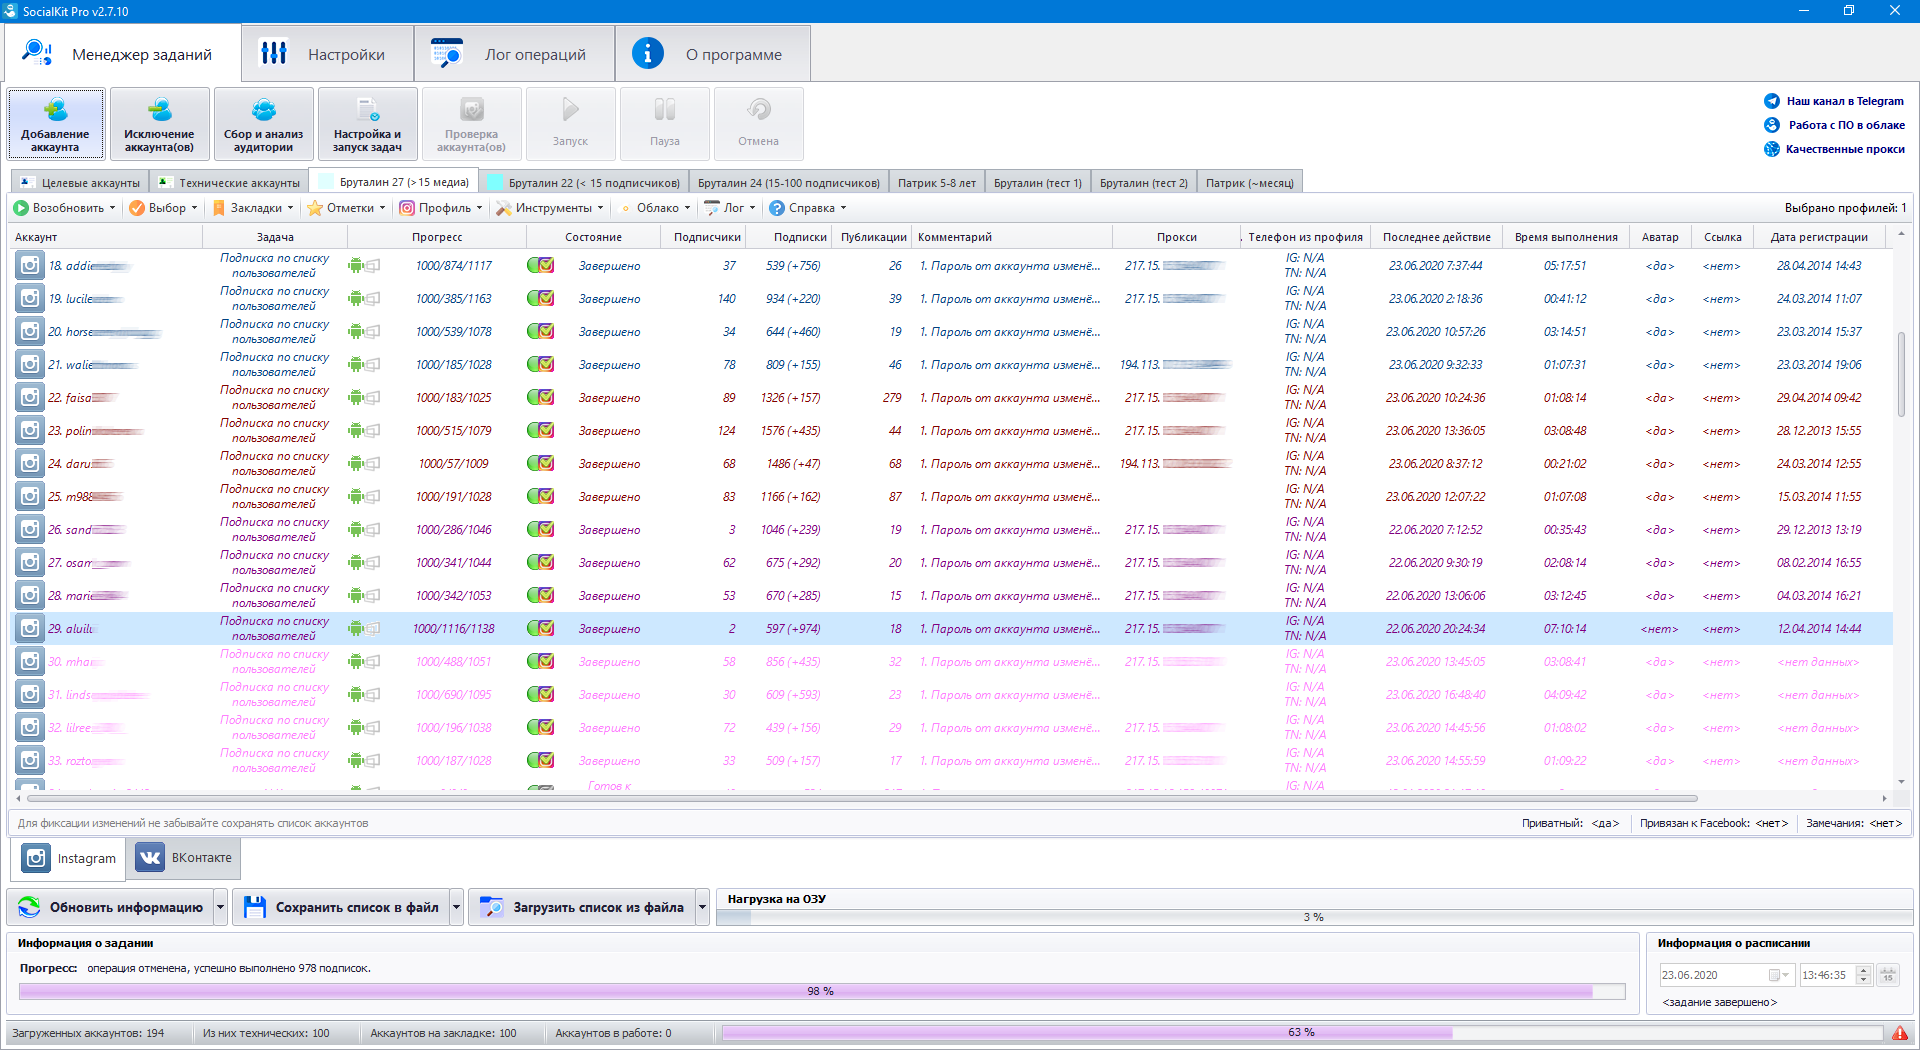Click the Instagram network tab
Viewport: 1920px width, 1050px height.
click(x=69, y=858)
